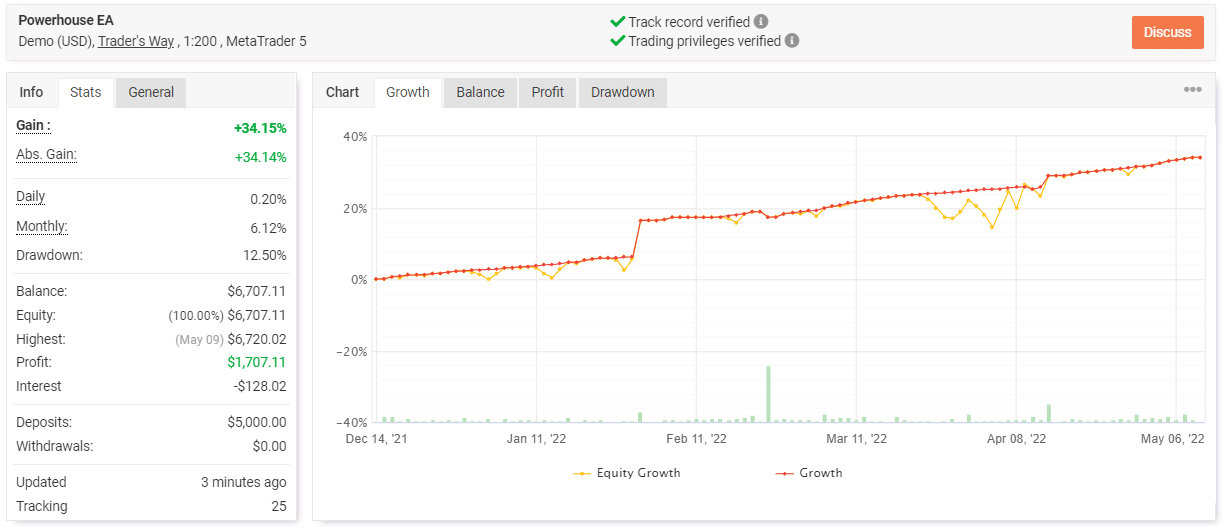Click the tallest green volume bar
The image size is (1223, 527).
pyautogui.click(x=768, y=394)
